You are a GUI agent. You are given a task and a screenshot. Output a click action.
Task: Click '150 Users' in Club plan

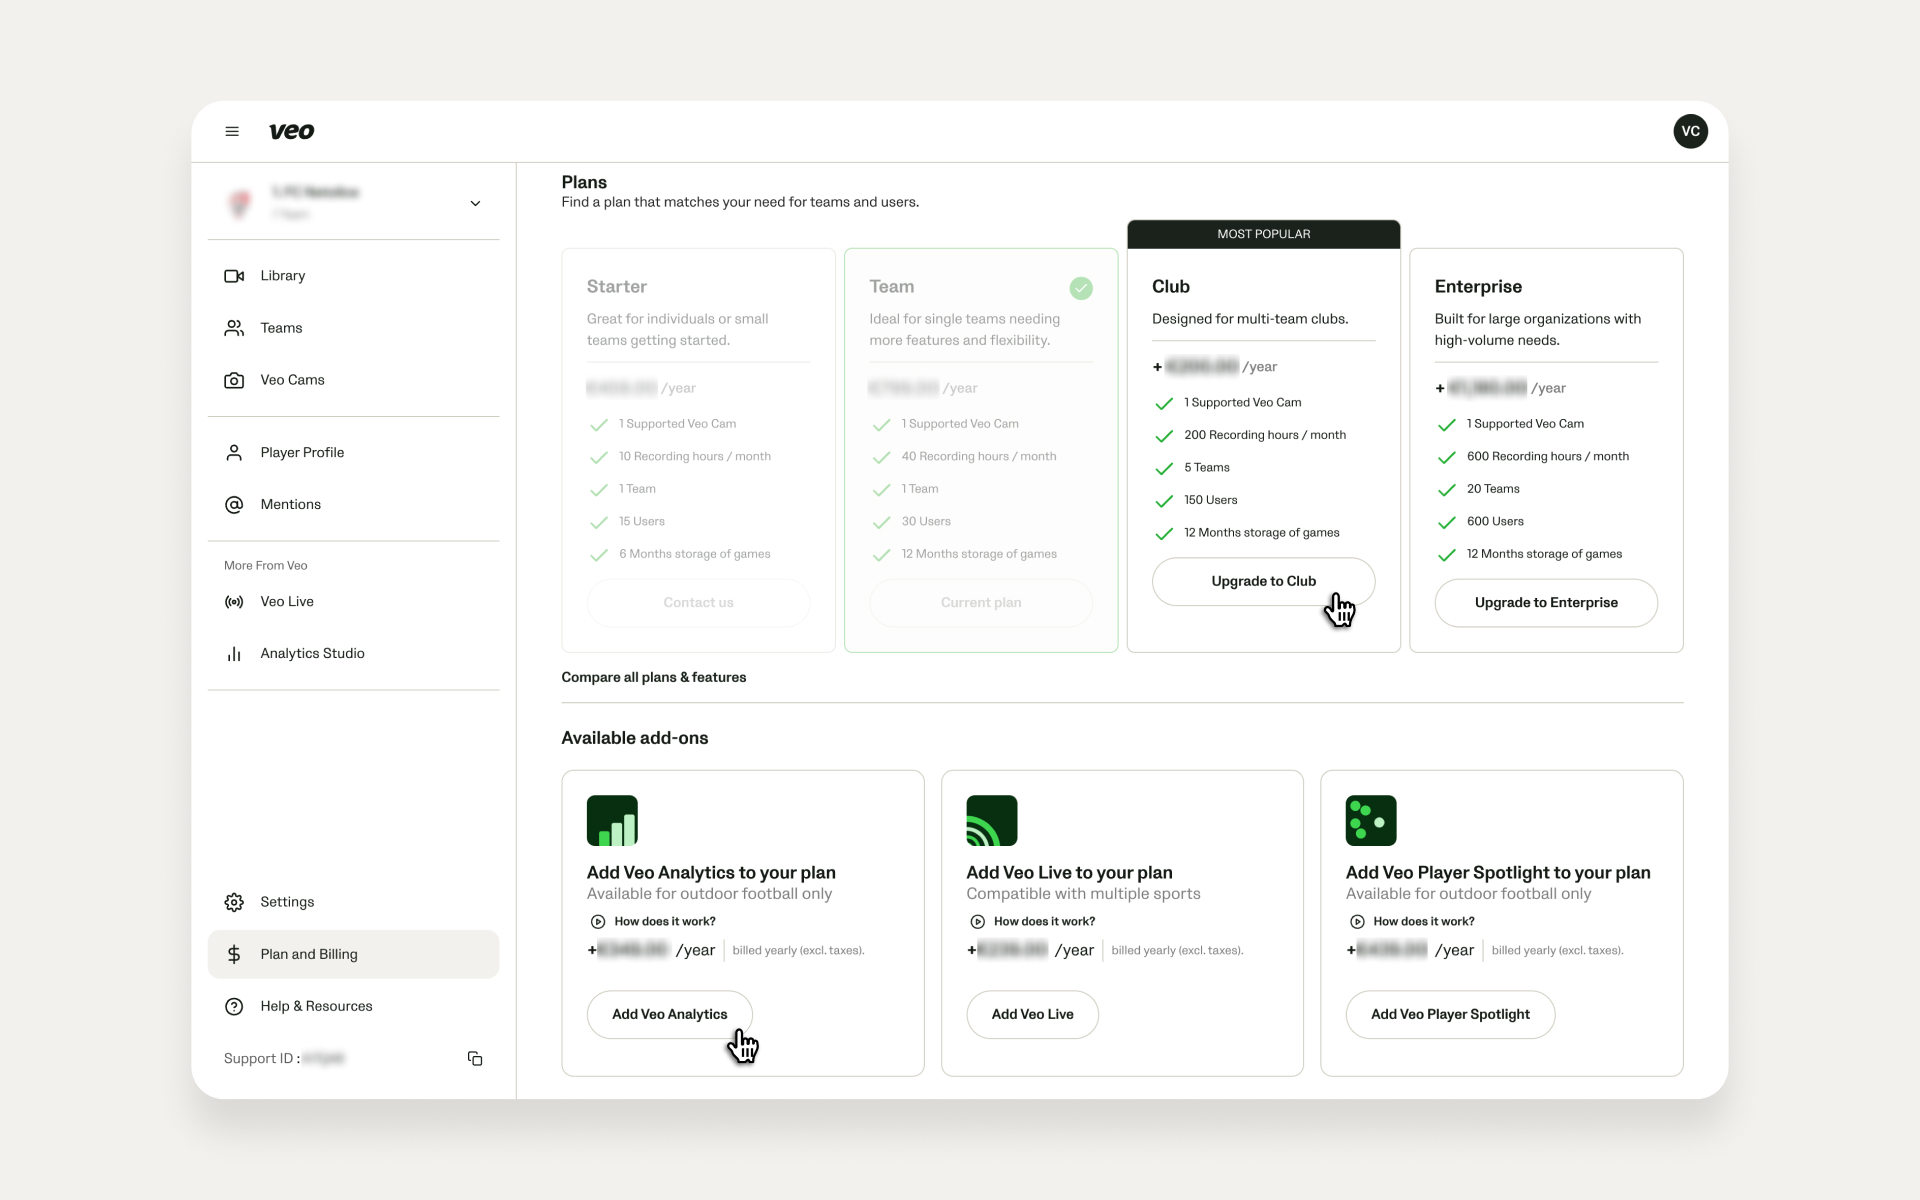click(1211, 500)
